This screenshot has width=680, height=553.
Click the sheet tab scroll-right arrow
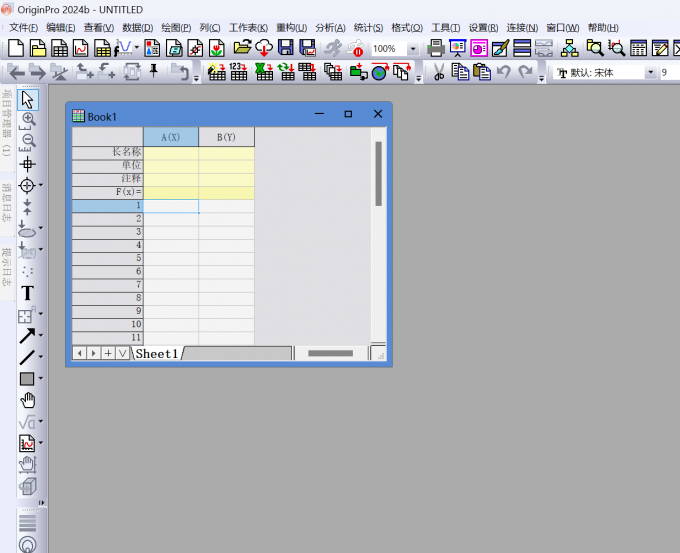click(x=94, y=353)
